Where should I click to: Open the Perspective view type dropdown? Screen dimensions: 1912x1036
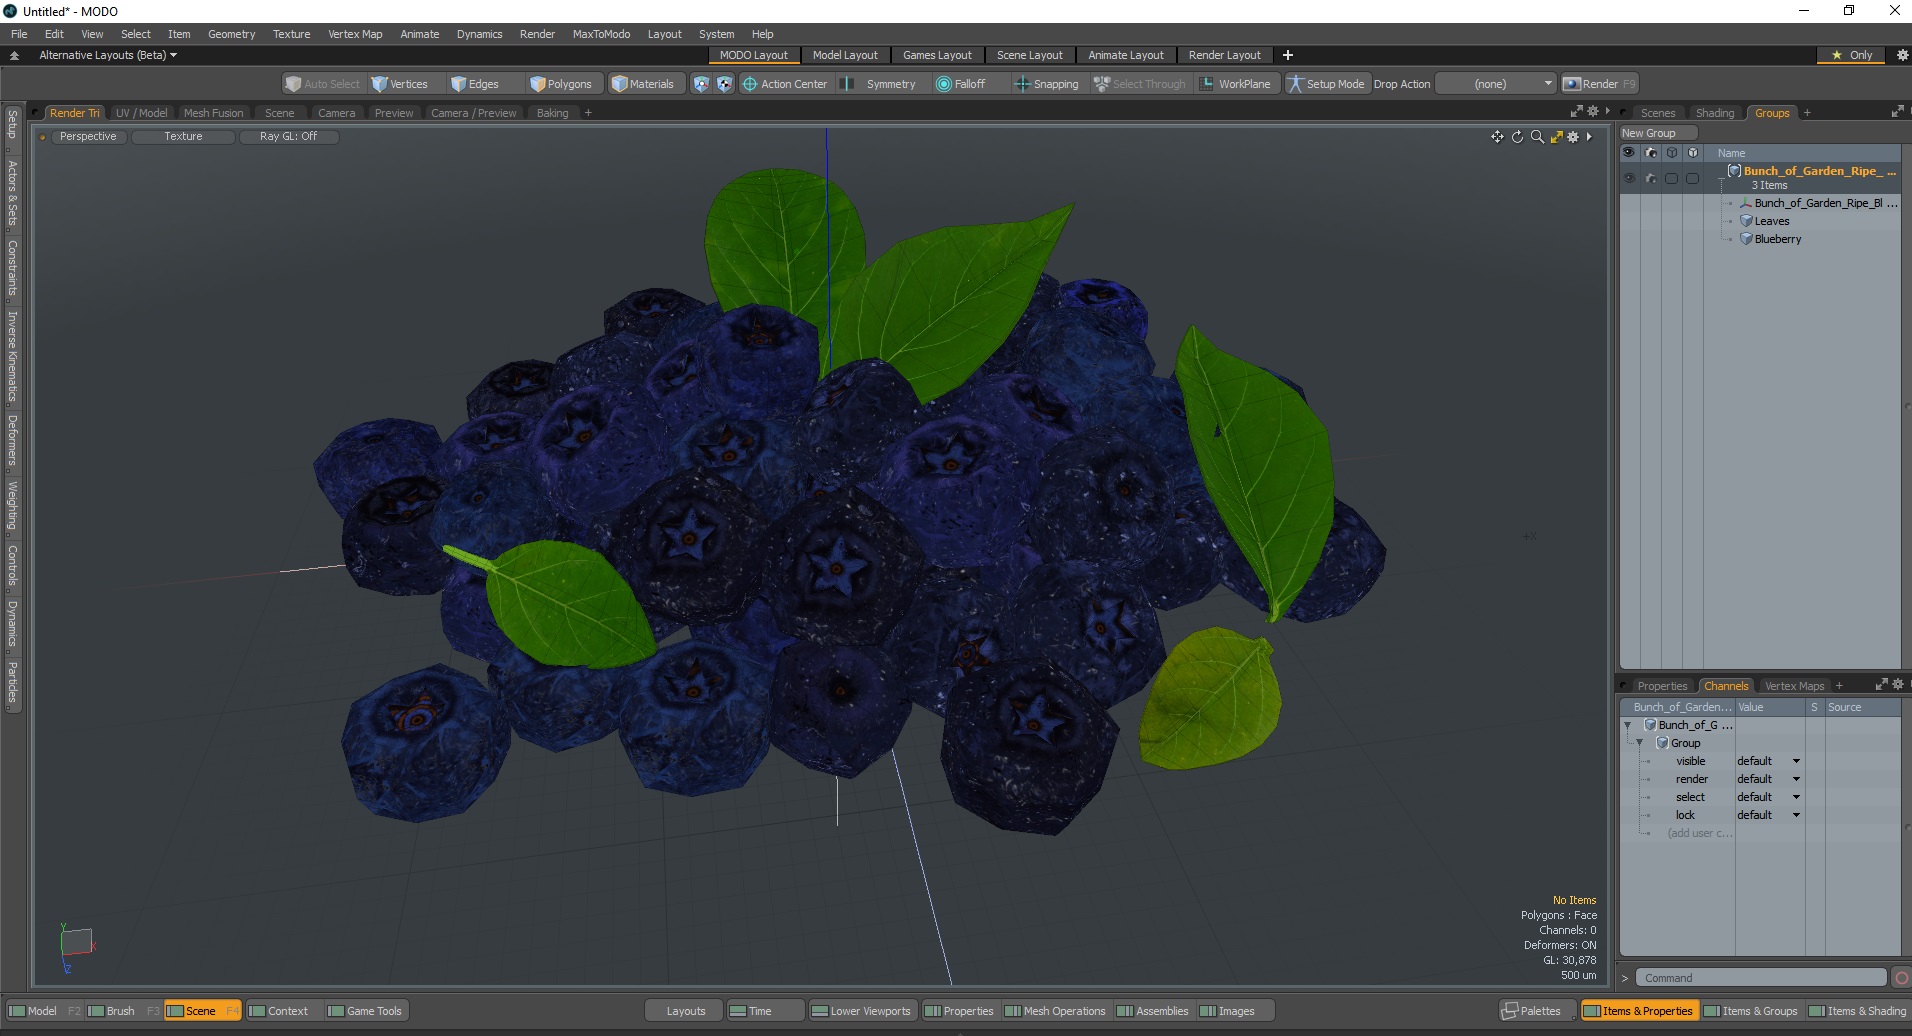[x=88, y=136]
